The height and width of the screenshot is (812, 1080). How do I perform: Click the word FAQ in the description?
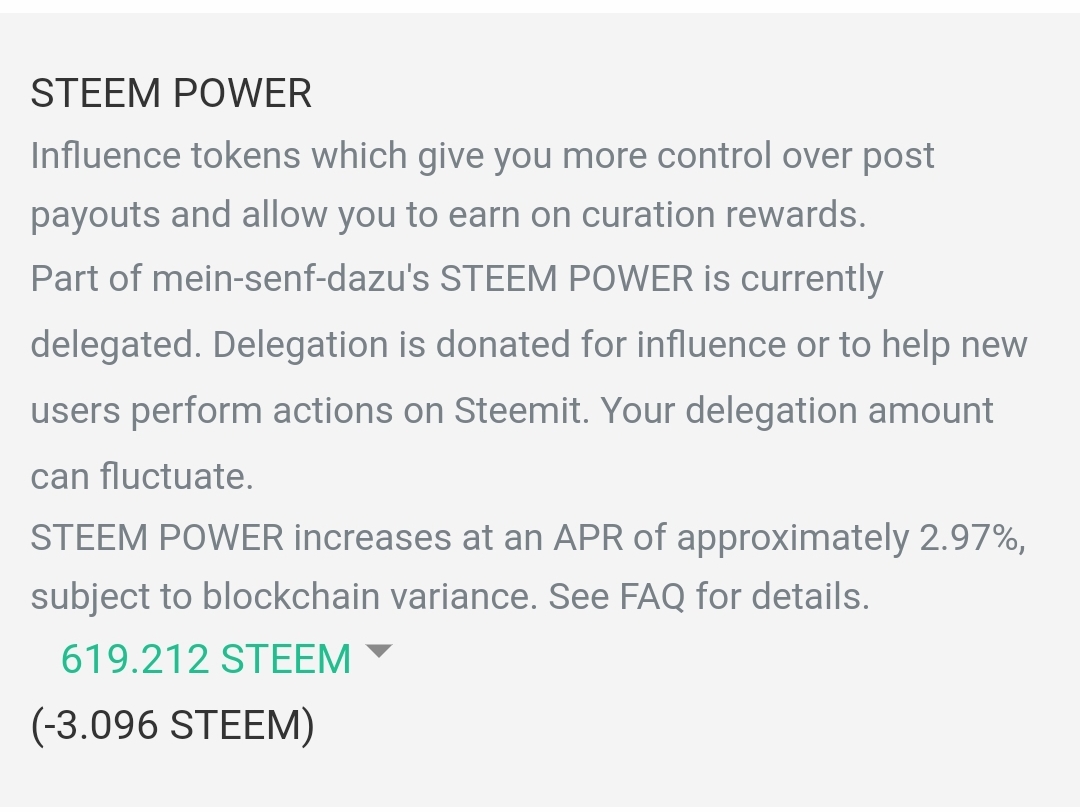coord(652,596)
